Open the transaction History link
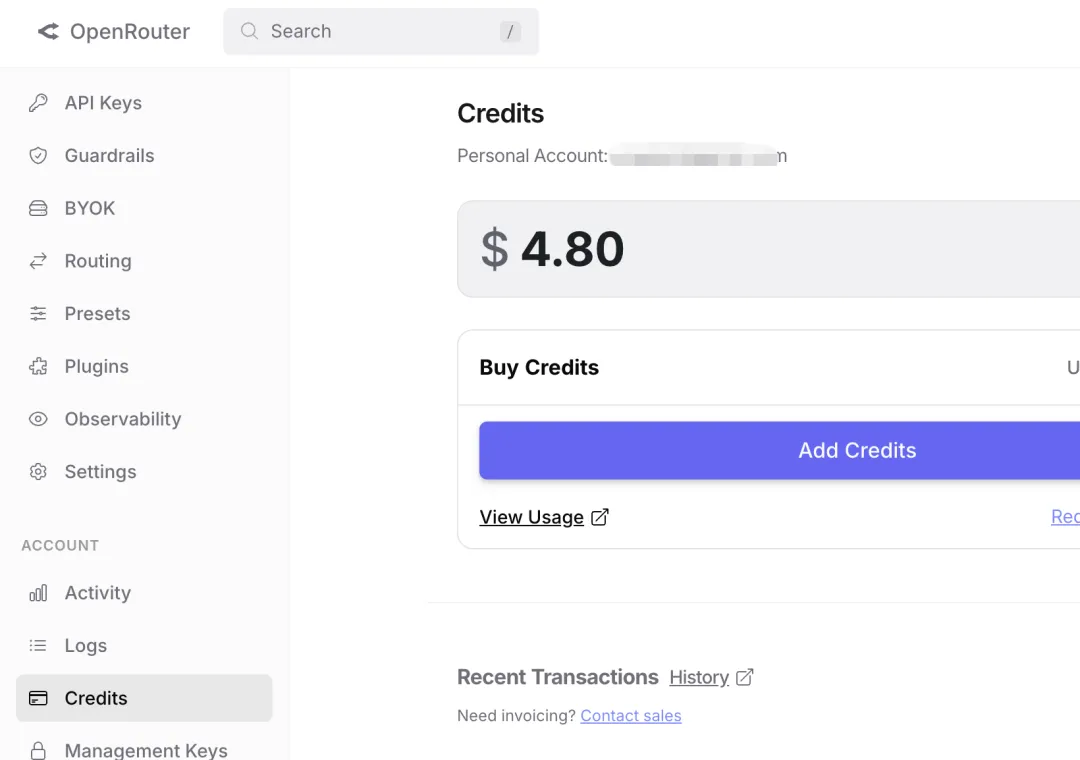 699,677
